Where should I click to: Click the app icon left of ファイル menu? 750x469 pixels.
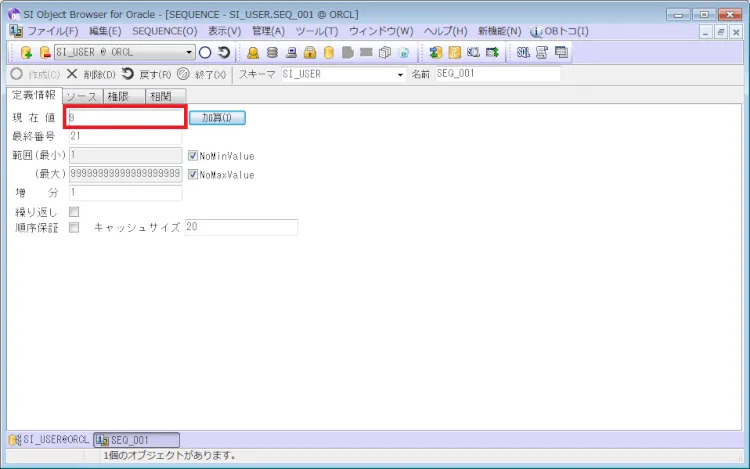(16, 32)
